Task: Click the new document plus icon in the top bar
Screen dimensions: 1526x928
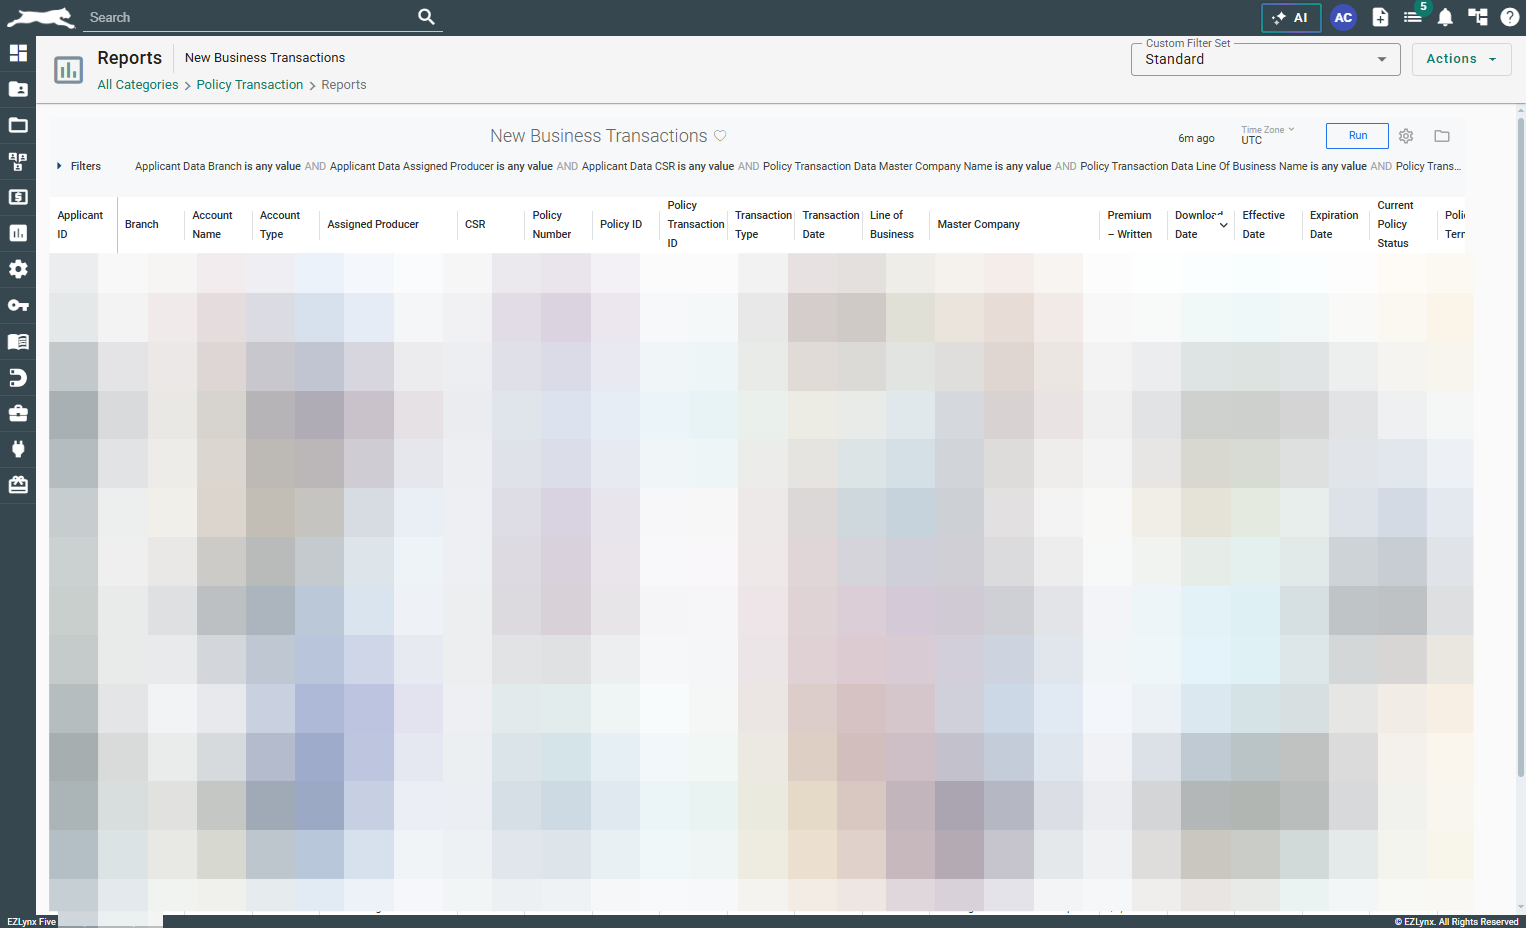Action: tap(1380, 17)
